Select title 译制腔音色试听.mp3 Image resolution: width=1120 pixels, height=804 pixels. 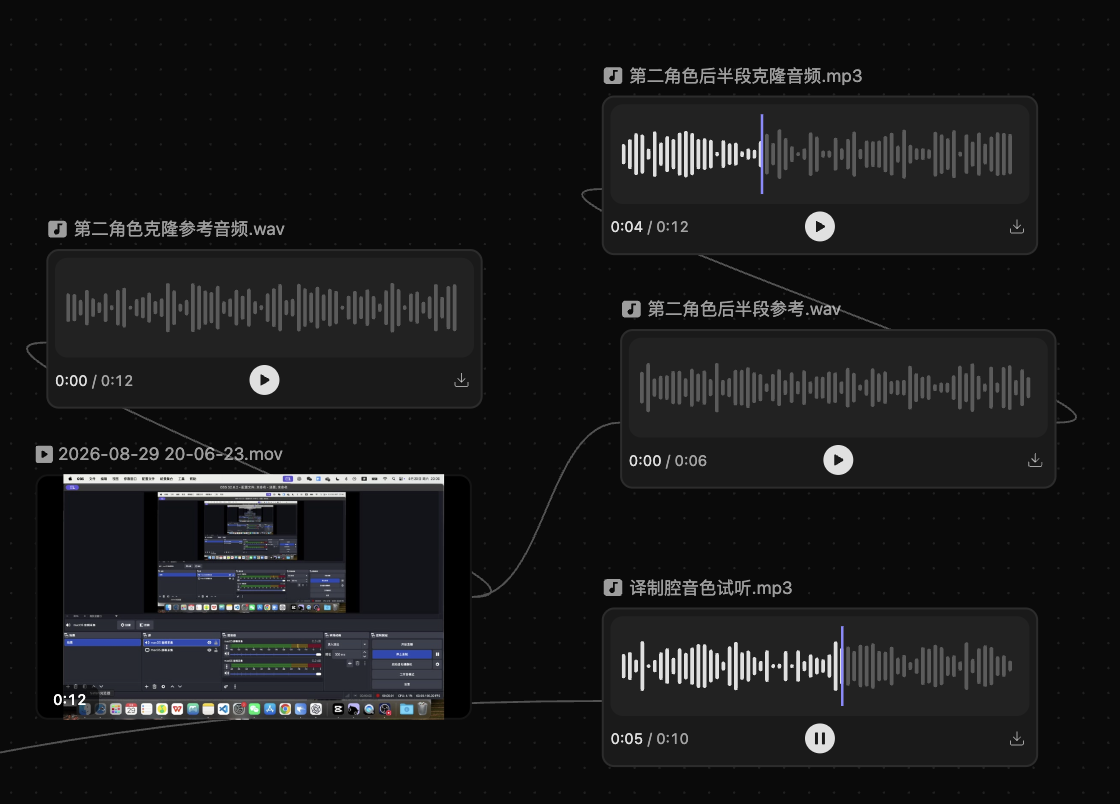coord(711,588)
